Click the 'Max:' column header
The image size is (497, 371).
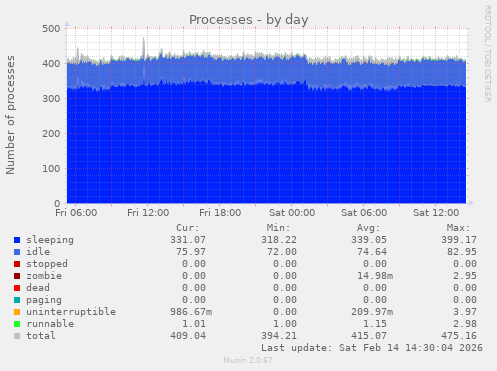coord(458,228)
